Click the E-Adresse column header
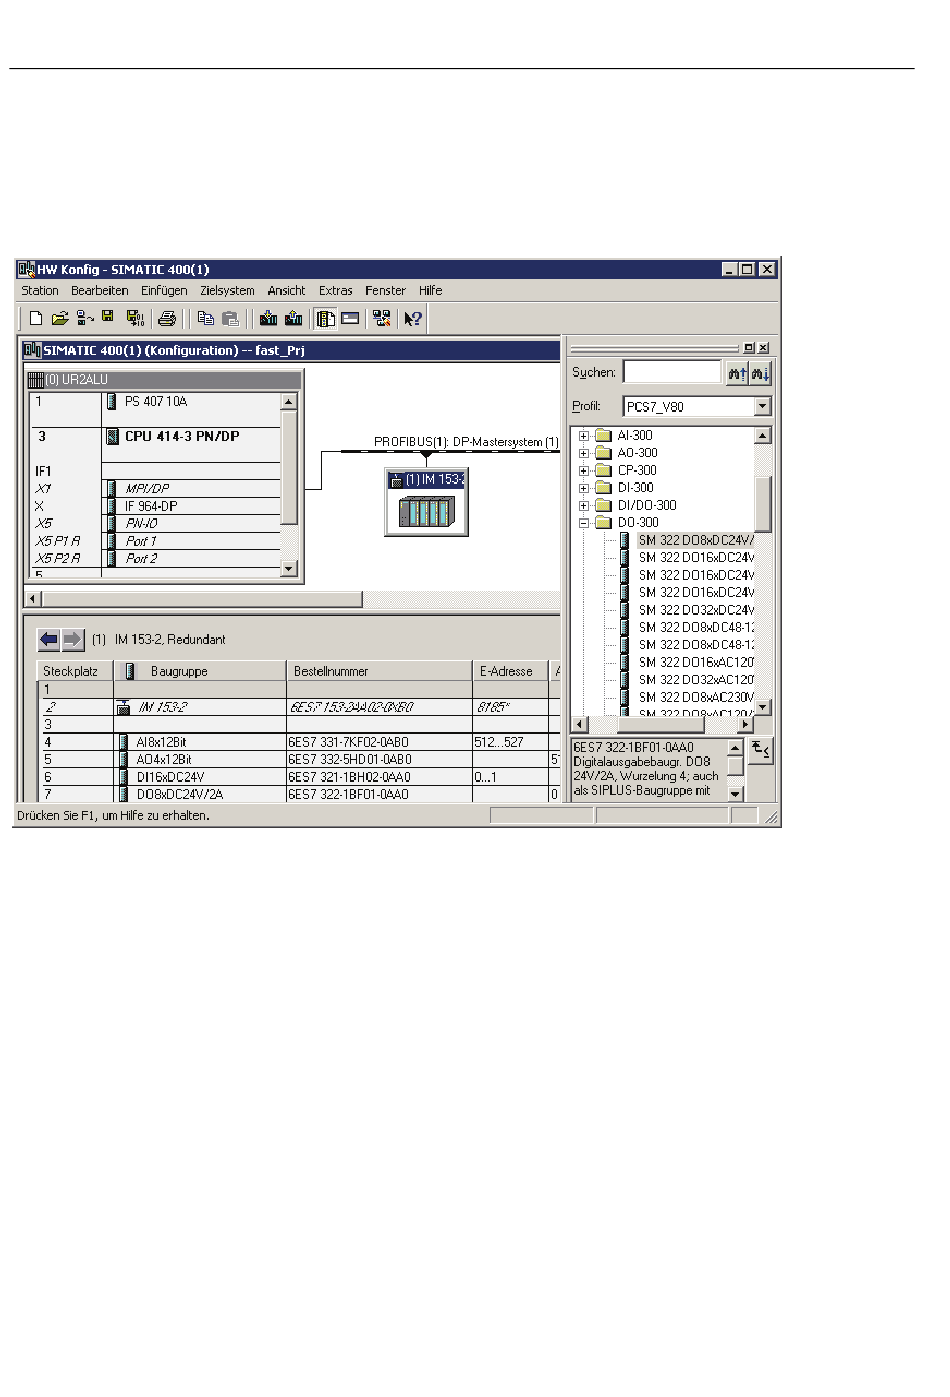This screenshot has width=950, height=1397. [x=510, y=672]
